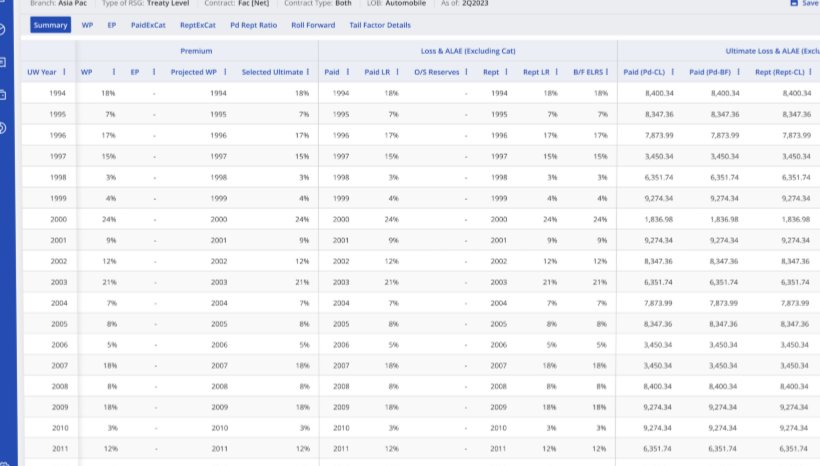Open the UW Year column menu icon
The image size is (820, 466).
click(x=64, y=72)
